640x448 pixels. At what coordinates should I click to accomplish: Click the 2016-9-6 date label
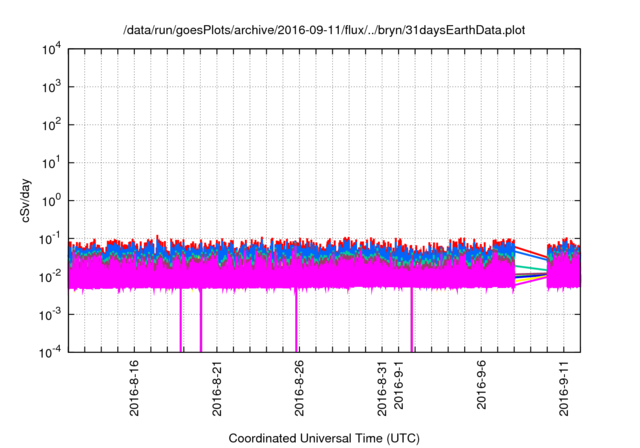click(481, 385)
